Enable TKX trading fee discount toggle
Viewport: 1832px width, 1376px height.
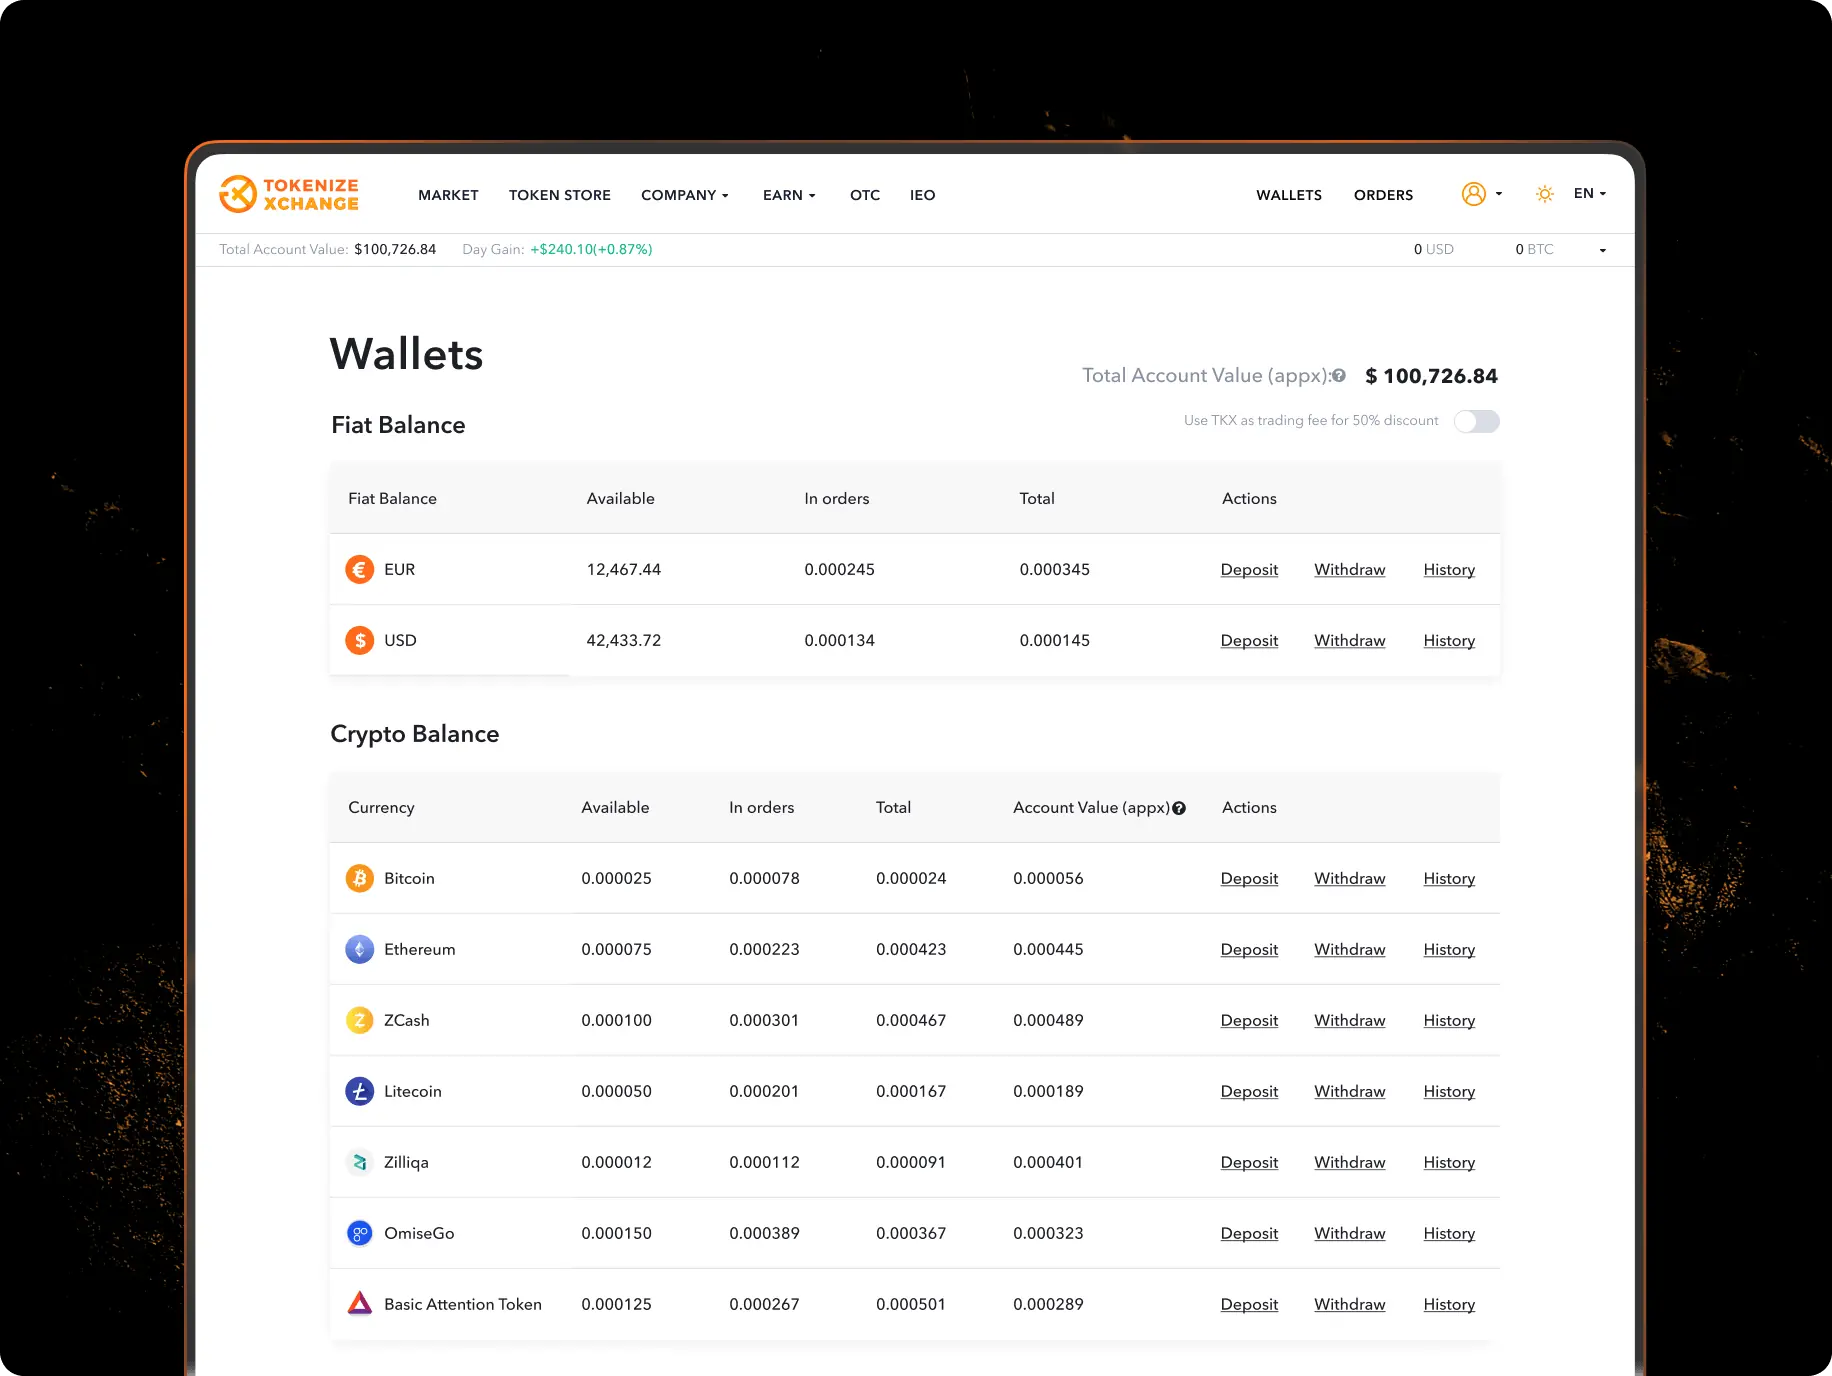[1477, 421]
